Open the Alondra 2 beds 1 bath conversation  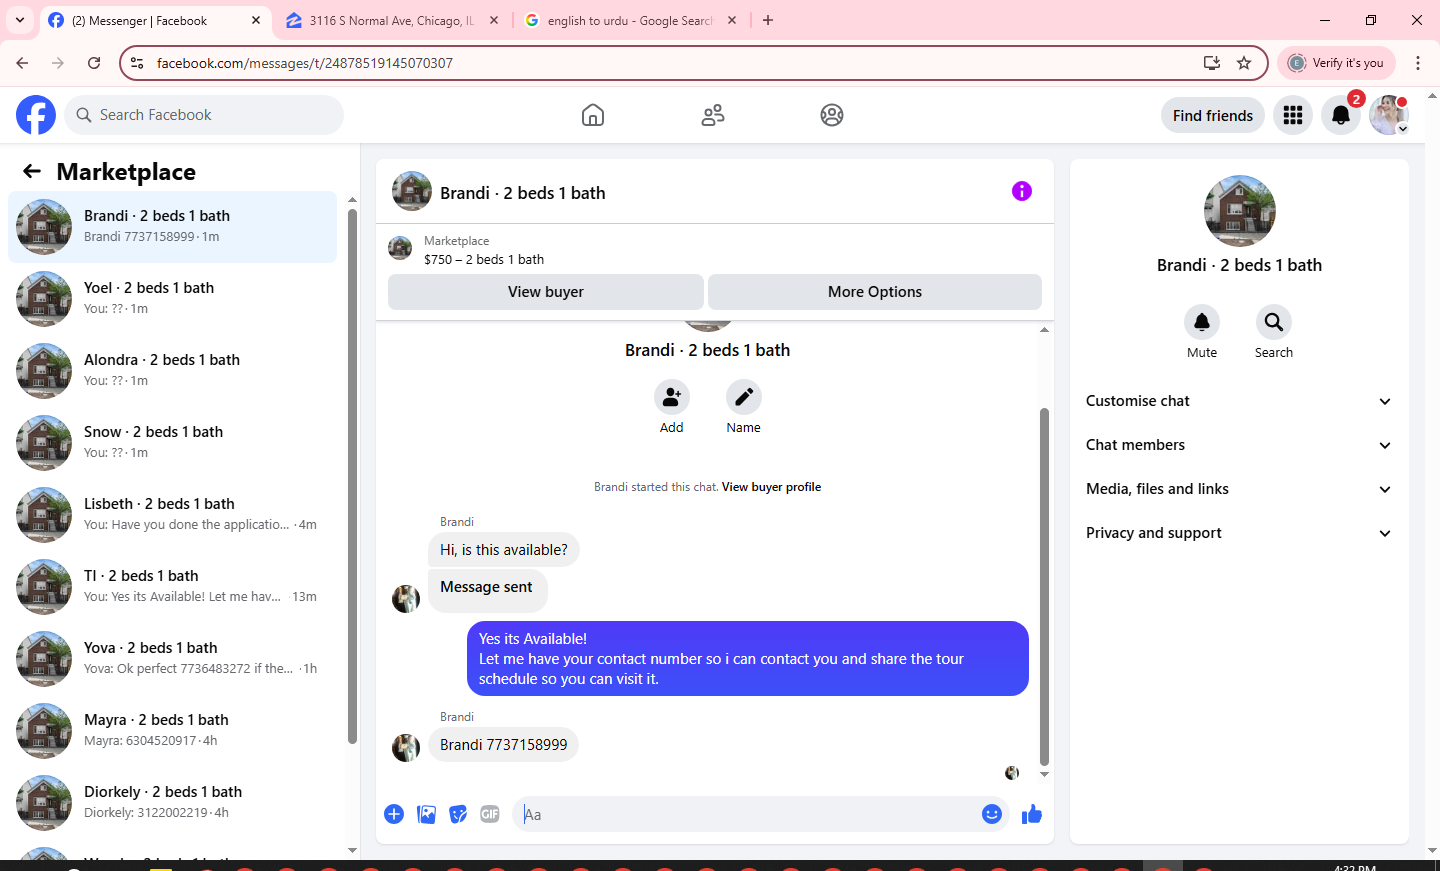[x=172, y=371]
